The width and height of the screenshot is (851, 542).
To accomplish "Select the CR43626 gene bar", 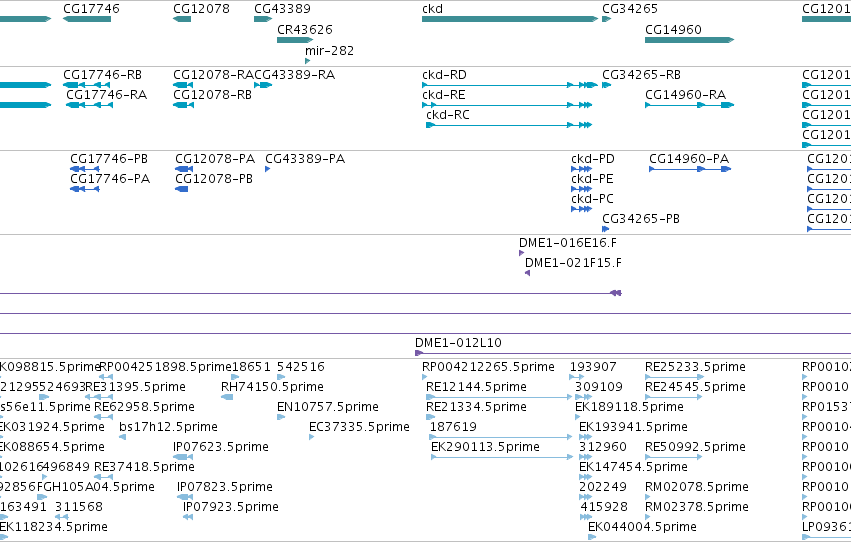I will click(295, 40).
